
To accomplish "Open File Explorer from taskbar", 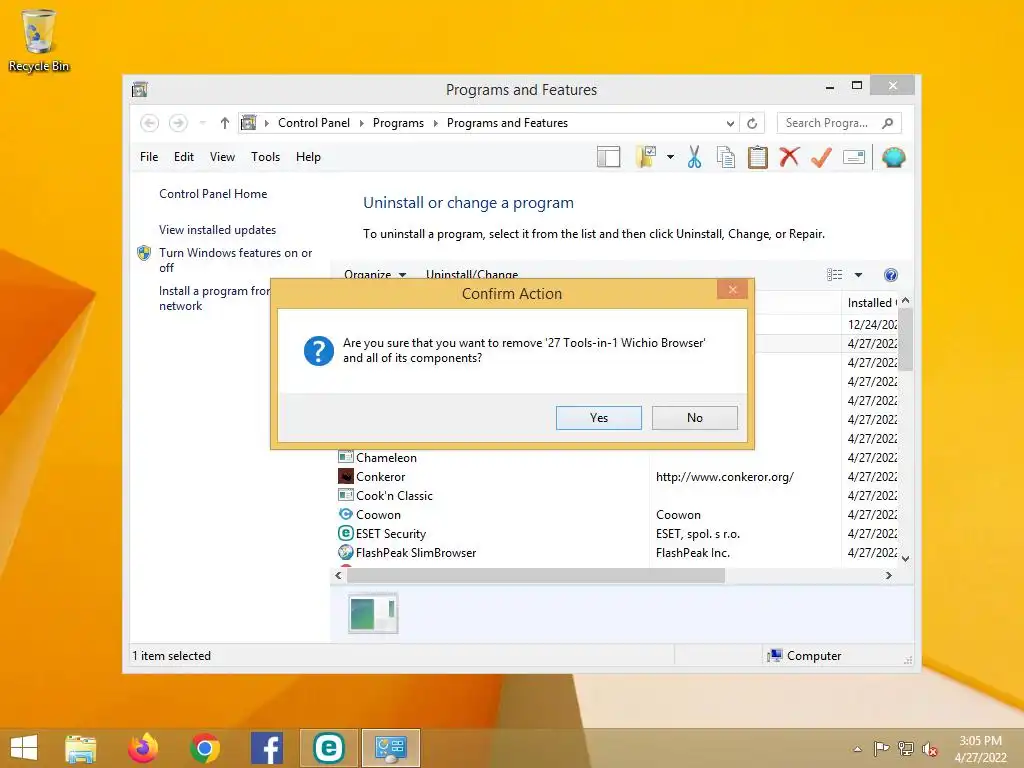I will (x=80, y=748).
